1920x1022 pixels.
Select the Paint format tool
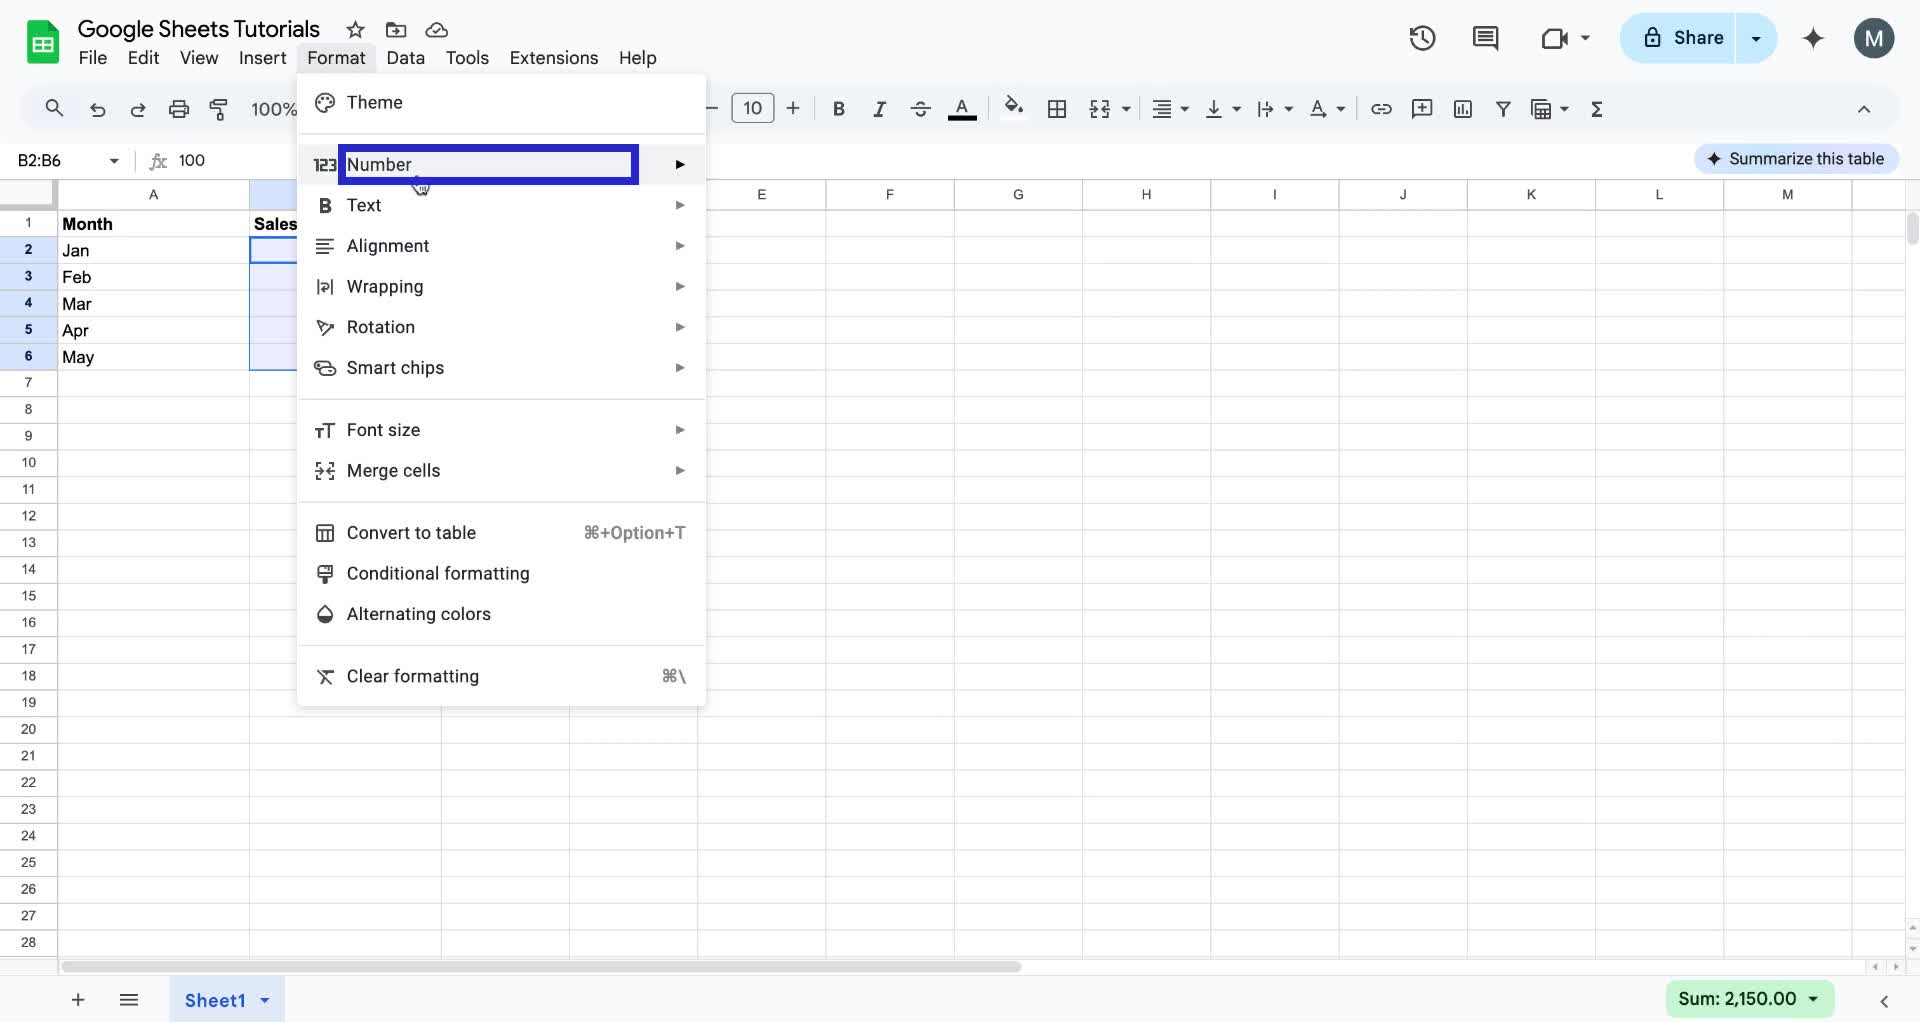(219, 108)
